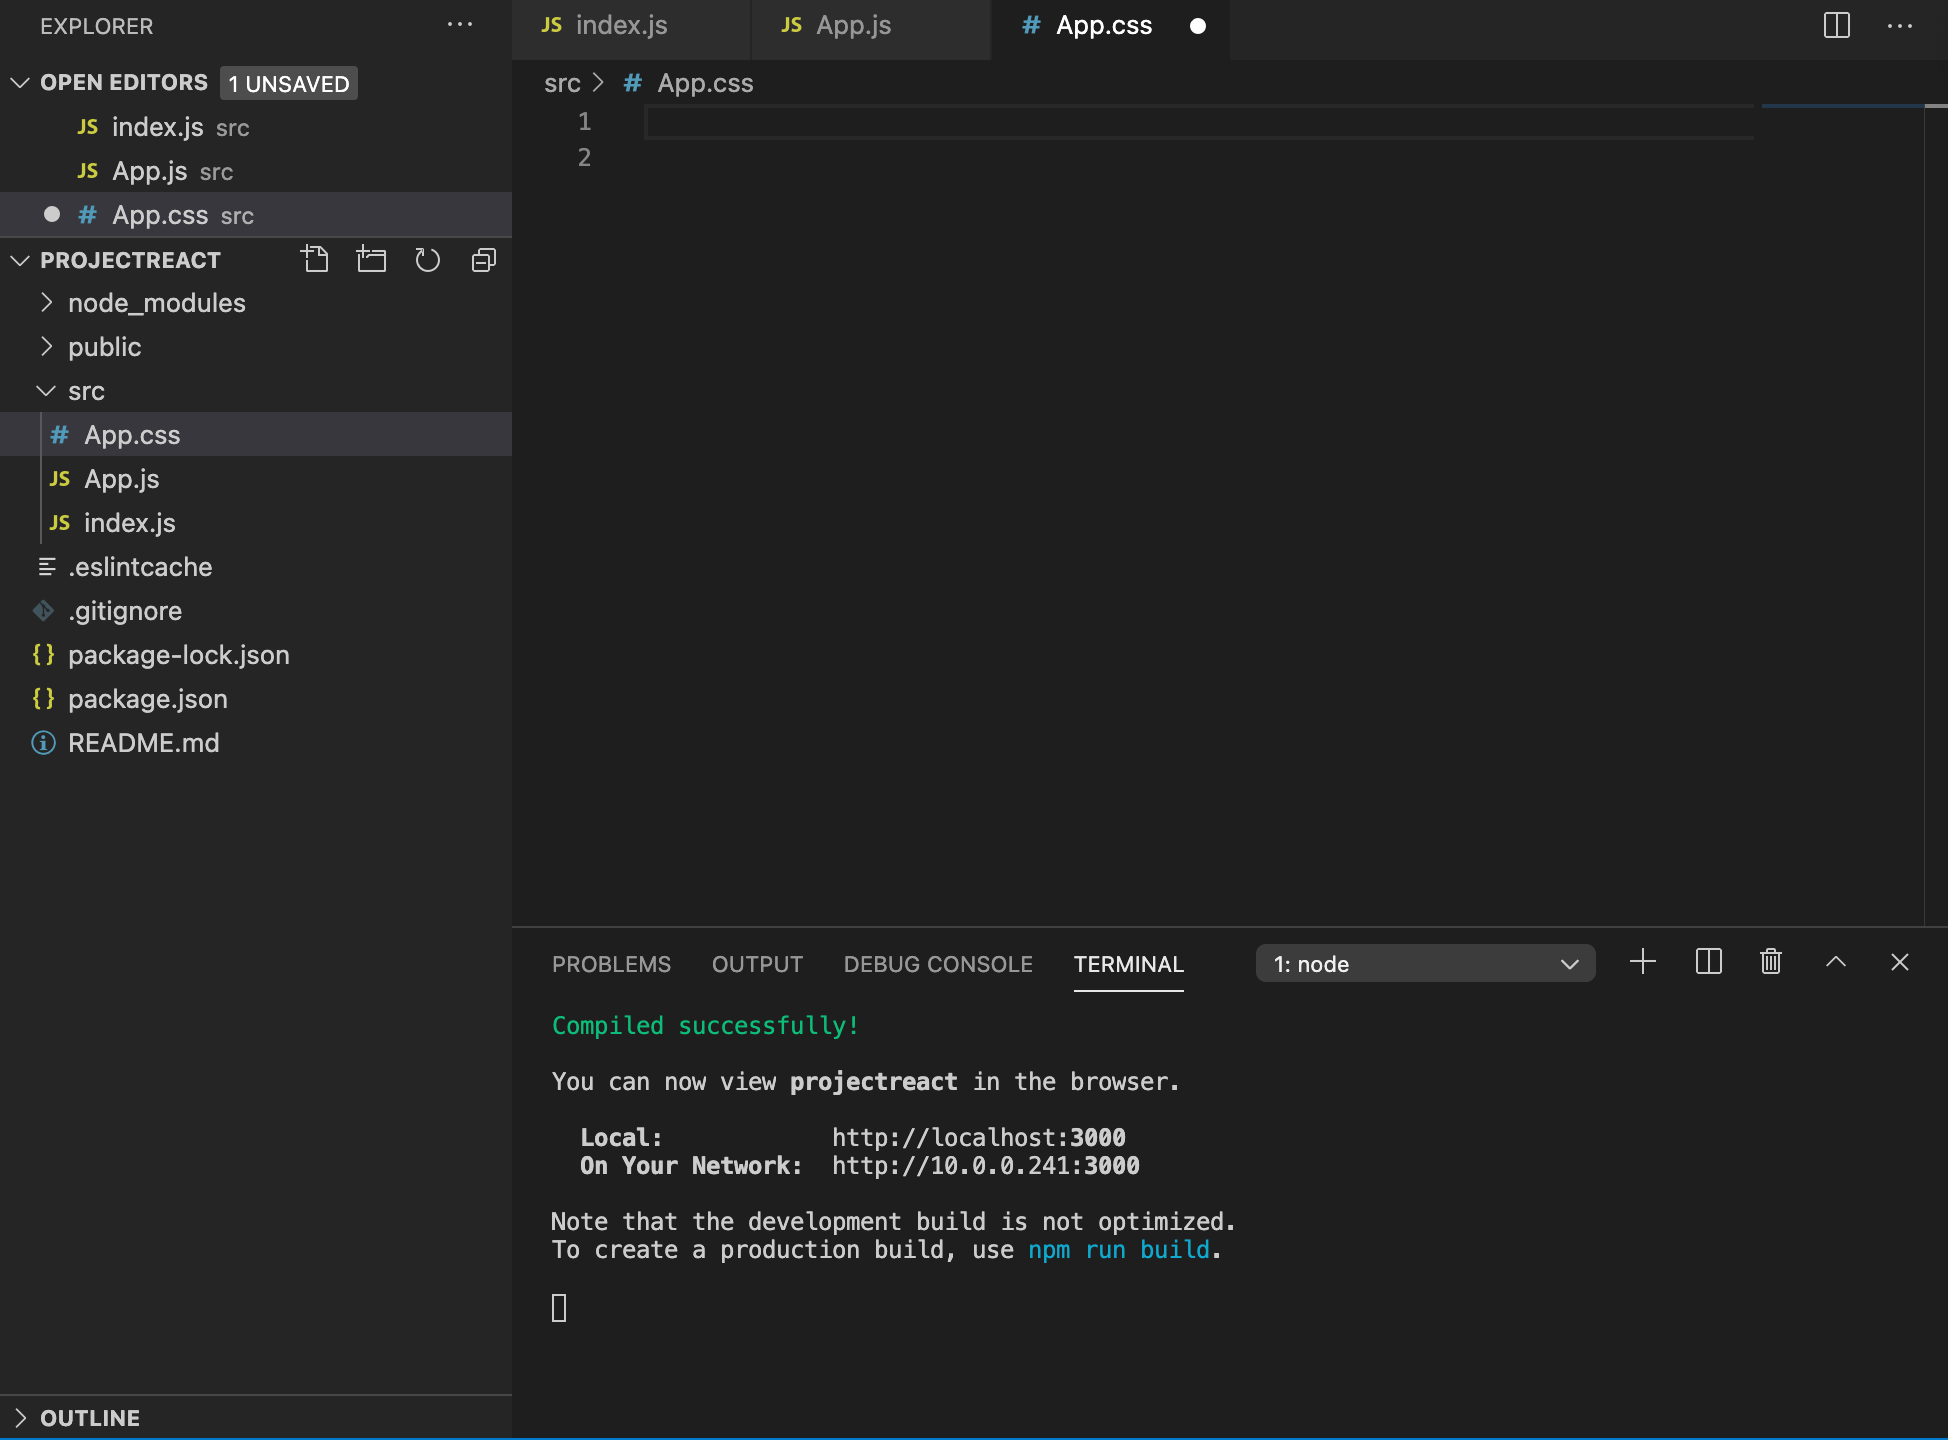Open App.css file under src folder

pos(256,435)
